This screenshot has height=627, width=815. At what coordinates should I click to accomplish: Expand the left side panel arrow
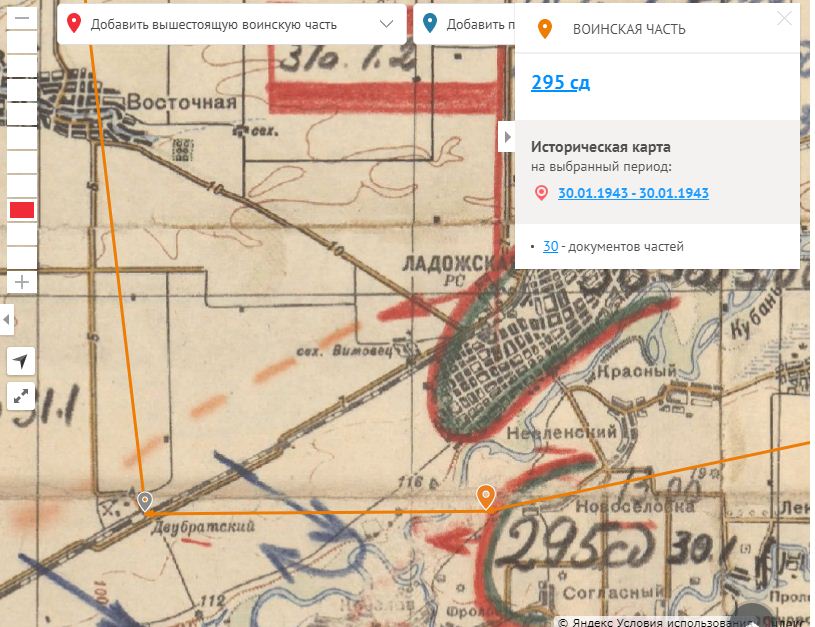[6, 319]
